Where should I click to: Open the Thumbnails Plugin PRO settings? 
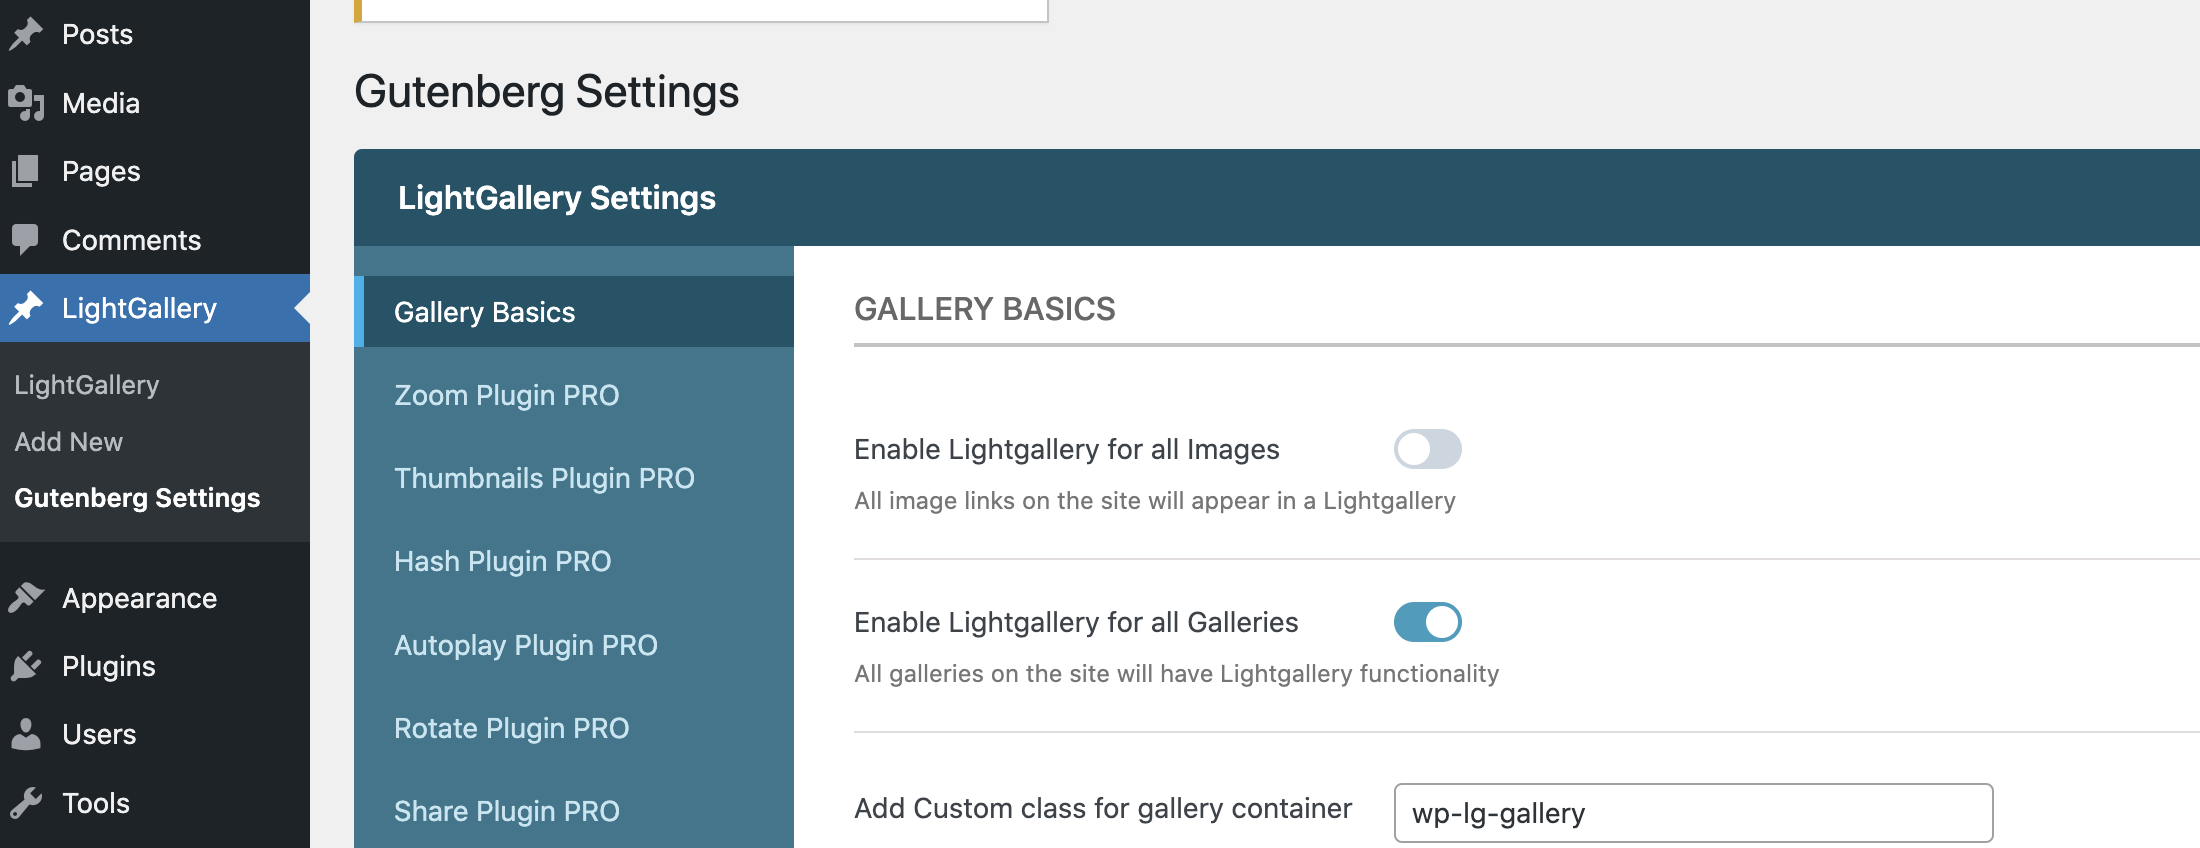(545, 478)
